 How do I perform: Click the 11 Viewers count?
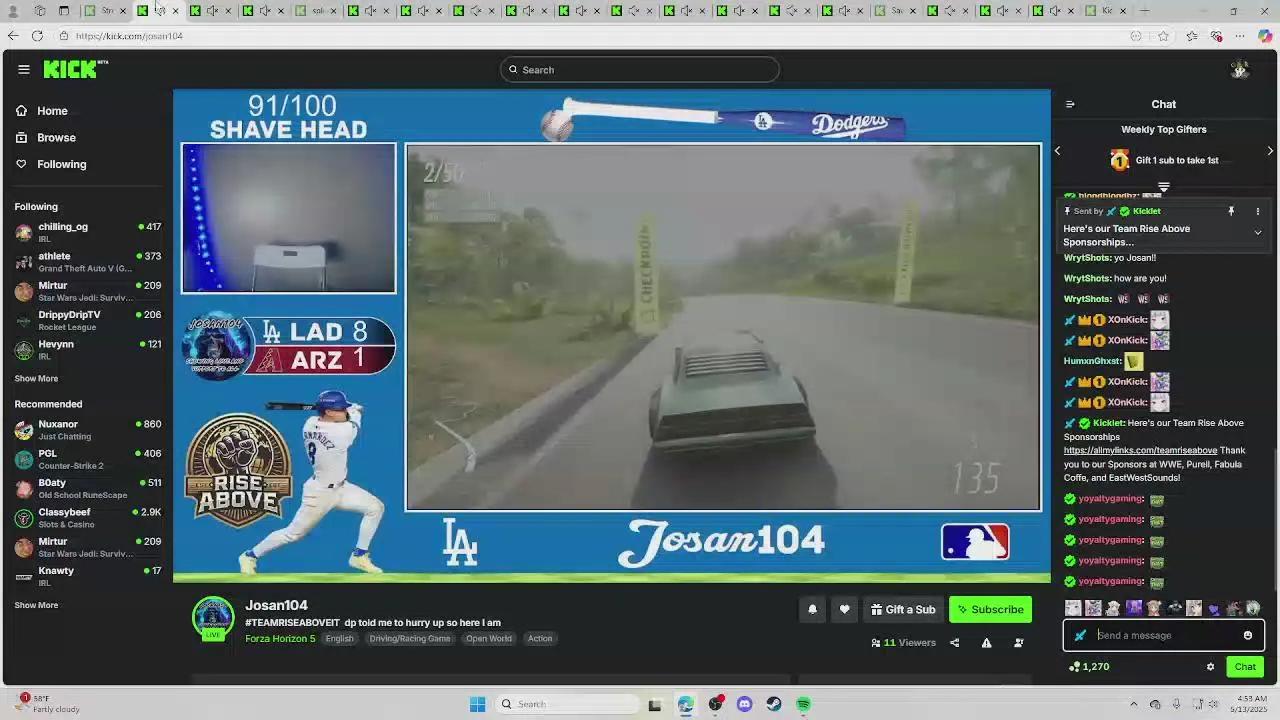tap(903, 642)
